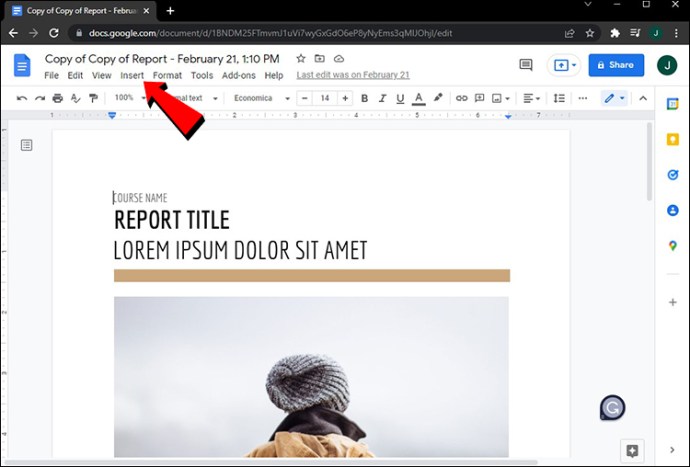Click the Redo icon in the toolbar
The width and height of the screenshot is (690, 467).
[40, 98]
